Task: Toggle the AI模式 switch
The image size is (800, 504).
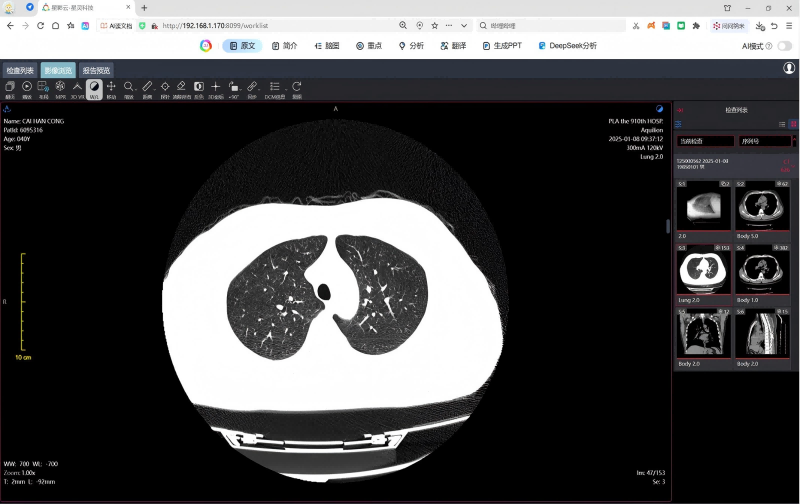Action: (784, 45)
